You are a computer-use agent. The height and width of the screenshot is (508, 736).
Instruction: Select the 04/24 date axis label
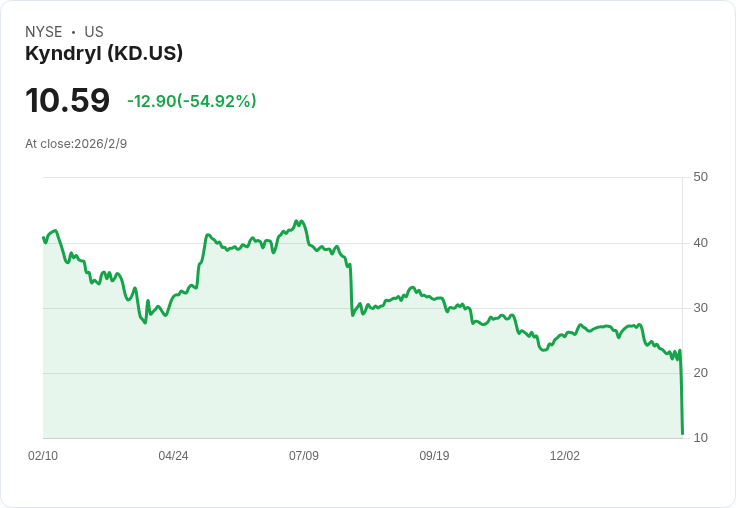173,456
